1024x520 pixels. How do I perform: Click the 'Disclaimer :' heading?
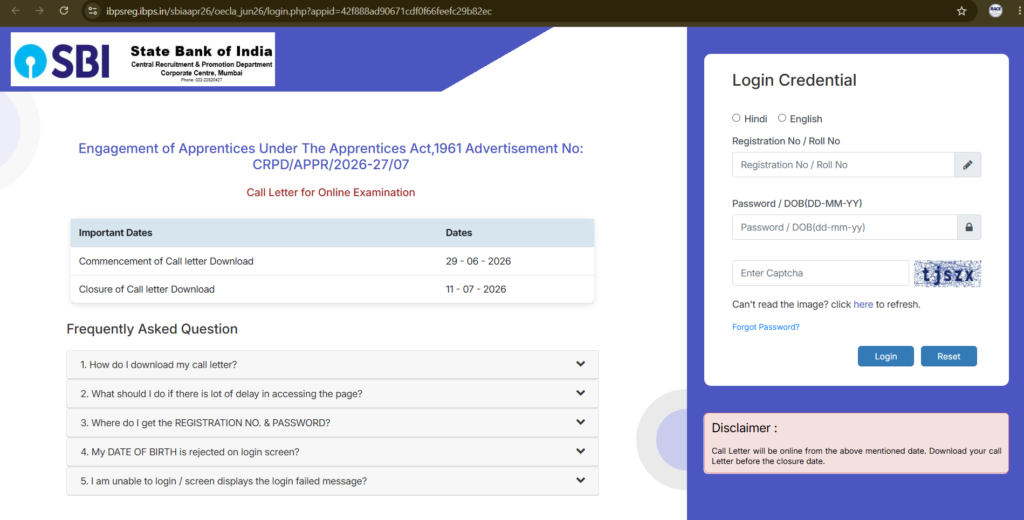(744, 428)
